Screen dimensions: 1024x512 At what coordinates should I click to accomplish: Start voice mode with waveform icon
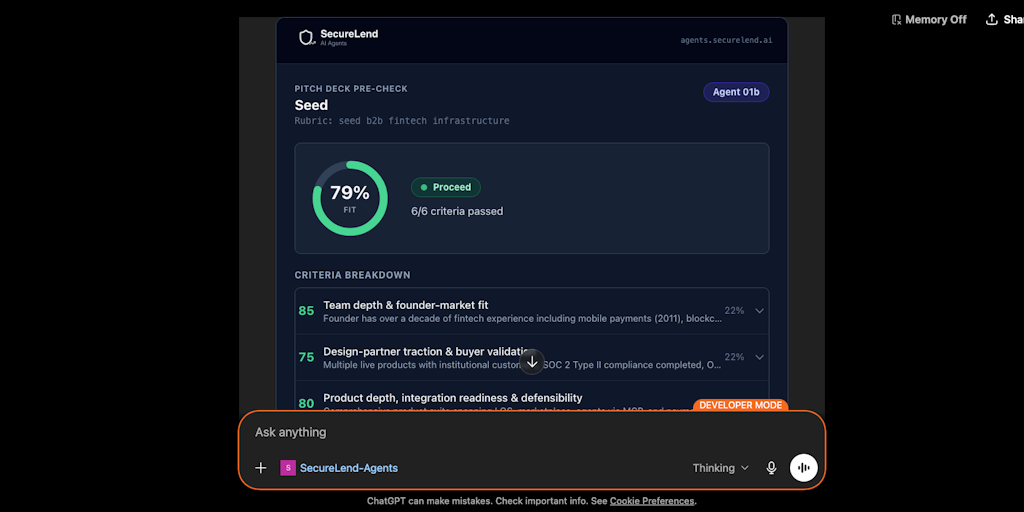pyautogui.click(x=803, y=468)
